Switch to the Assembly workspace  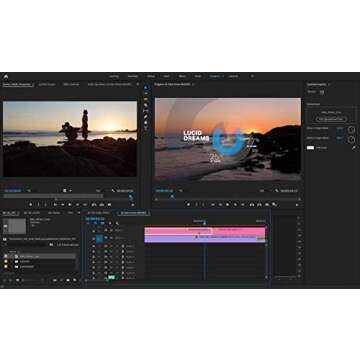click(x=133, y=76)
